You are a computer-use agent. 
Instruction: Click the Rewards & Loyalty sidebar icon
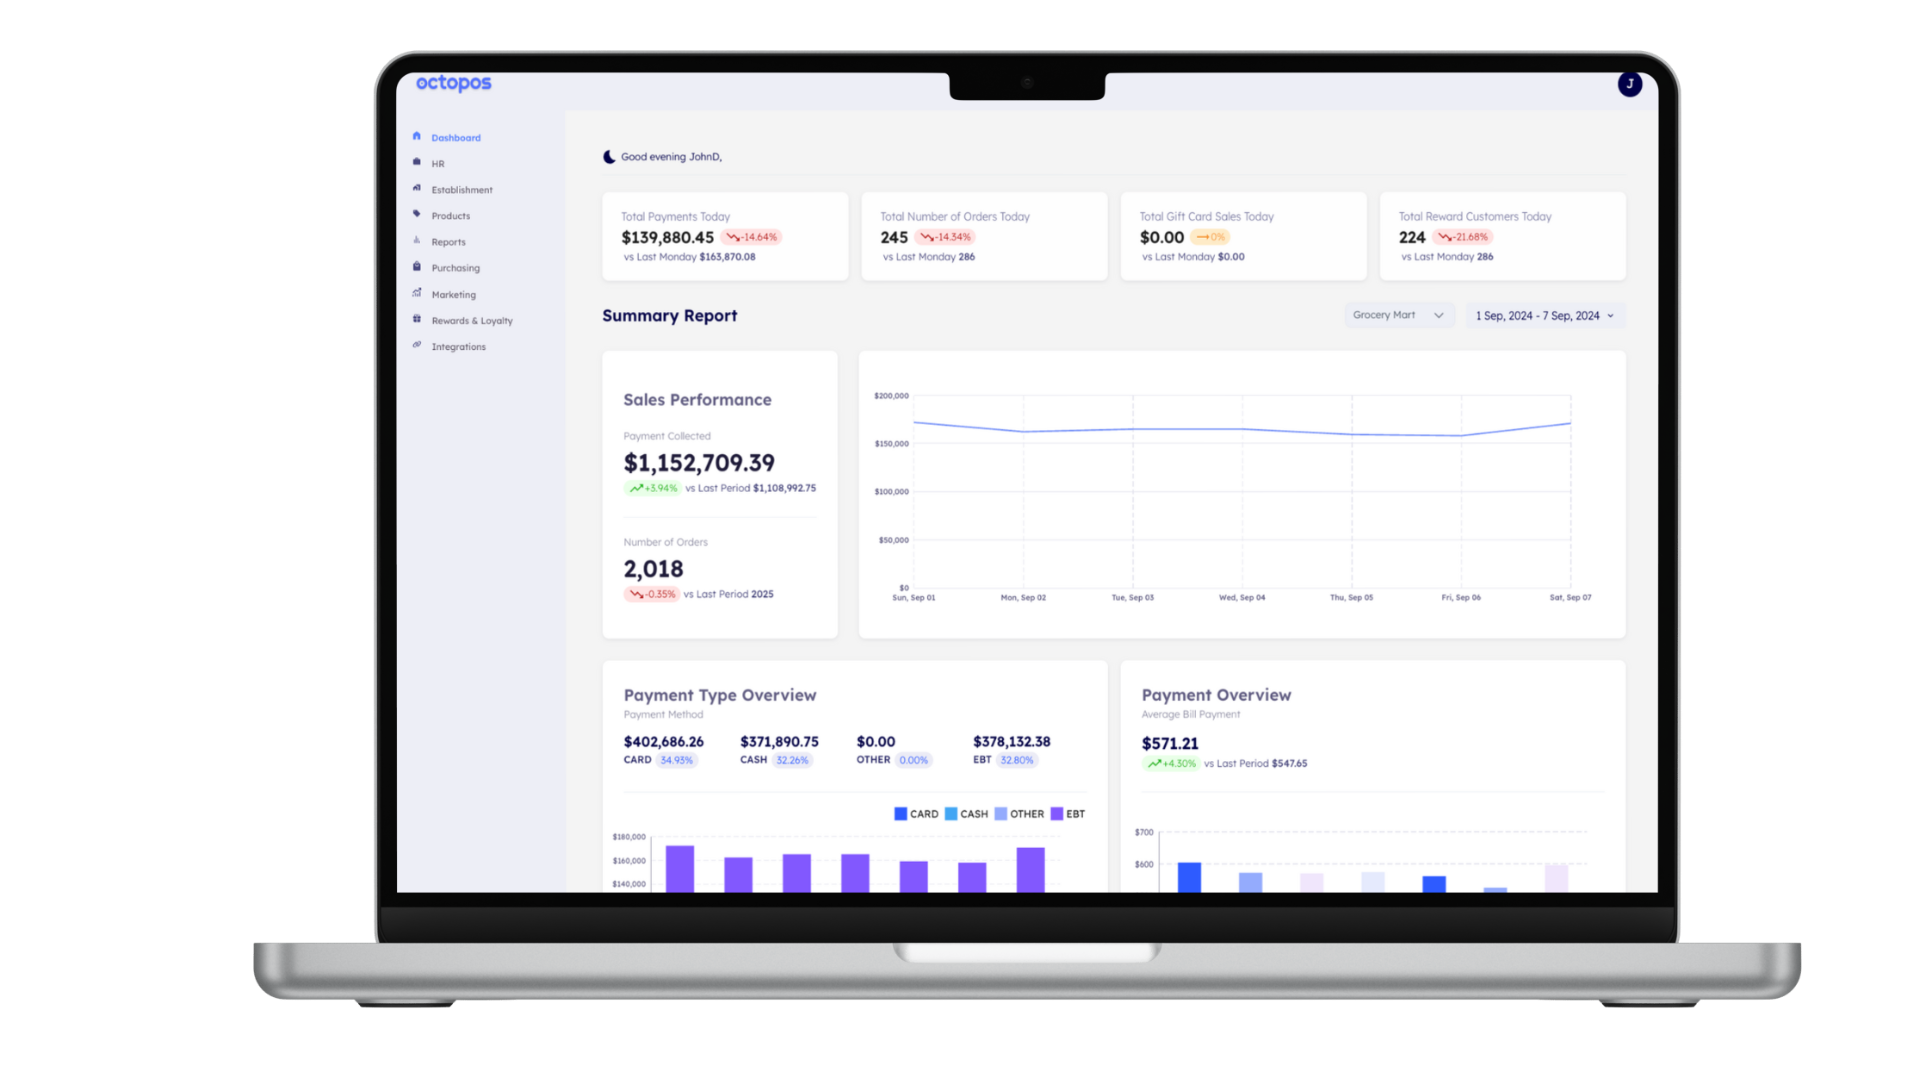coord(417,319)
